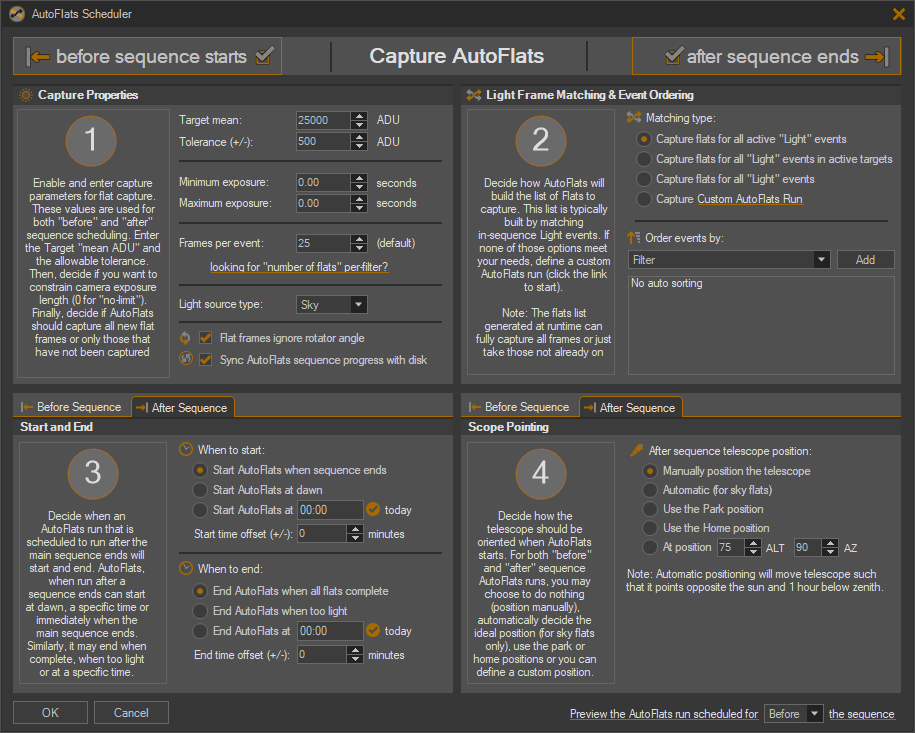The image size is (915, 733).
Task: Click the step 4 circle badge
Action: pos(540,473)
